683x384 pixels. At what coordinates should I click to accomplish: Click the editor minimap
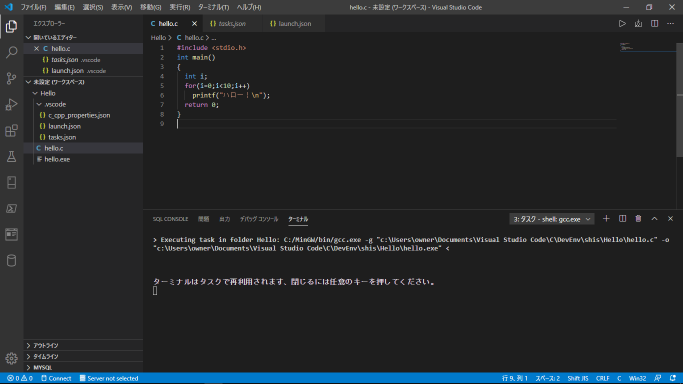point(647,47)
